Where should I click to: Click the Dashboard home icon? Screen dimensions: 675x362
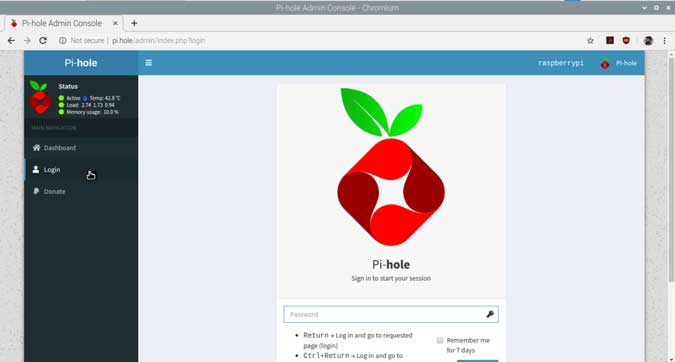coord(36,148)
